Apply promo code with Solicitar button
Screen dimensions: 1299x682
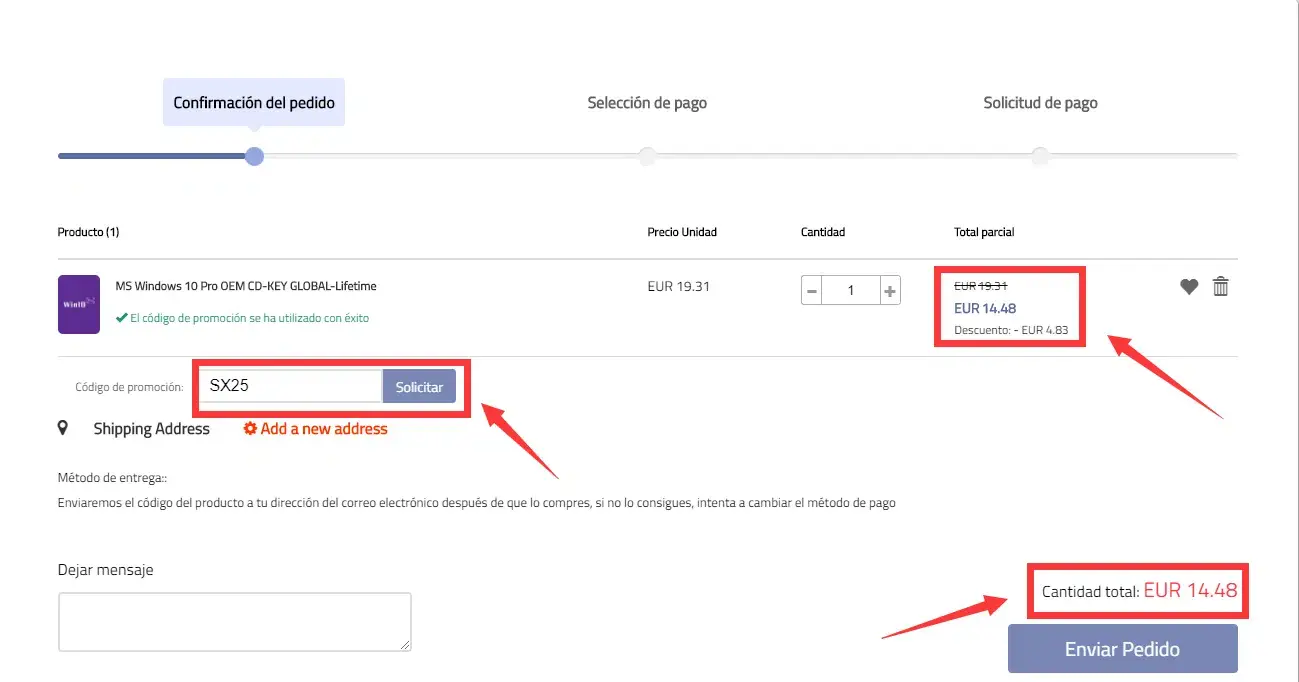419,387
